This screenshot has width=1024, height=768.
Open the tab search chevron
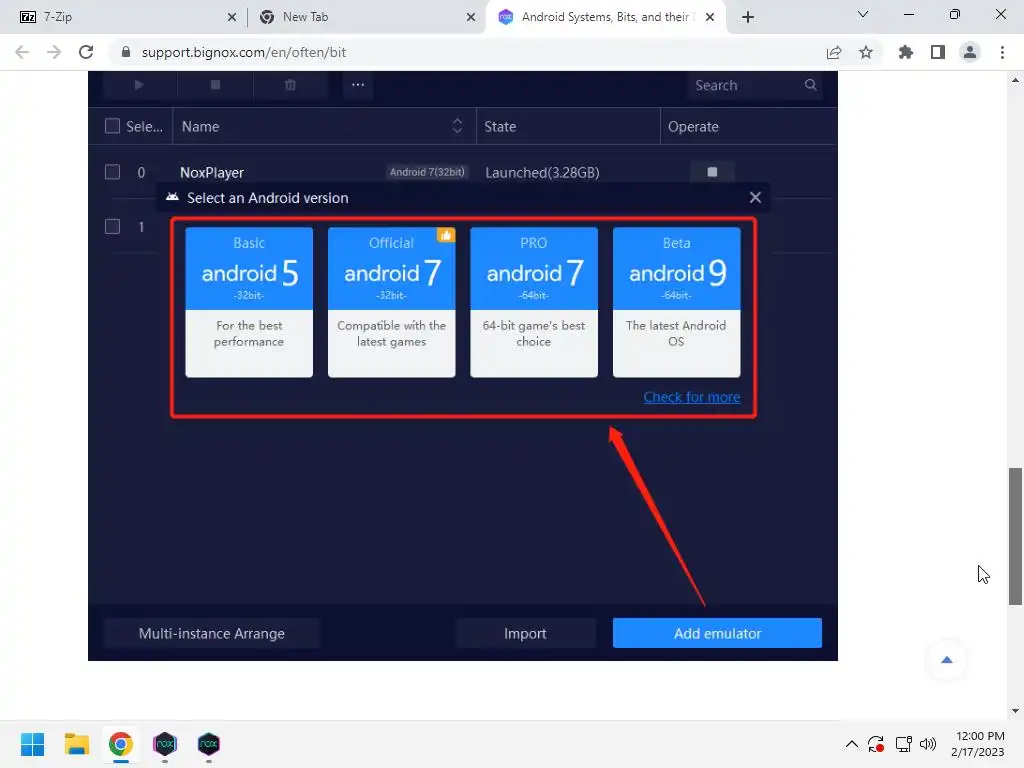[863, 14]
